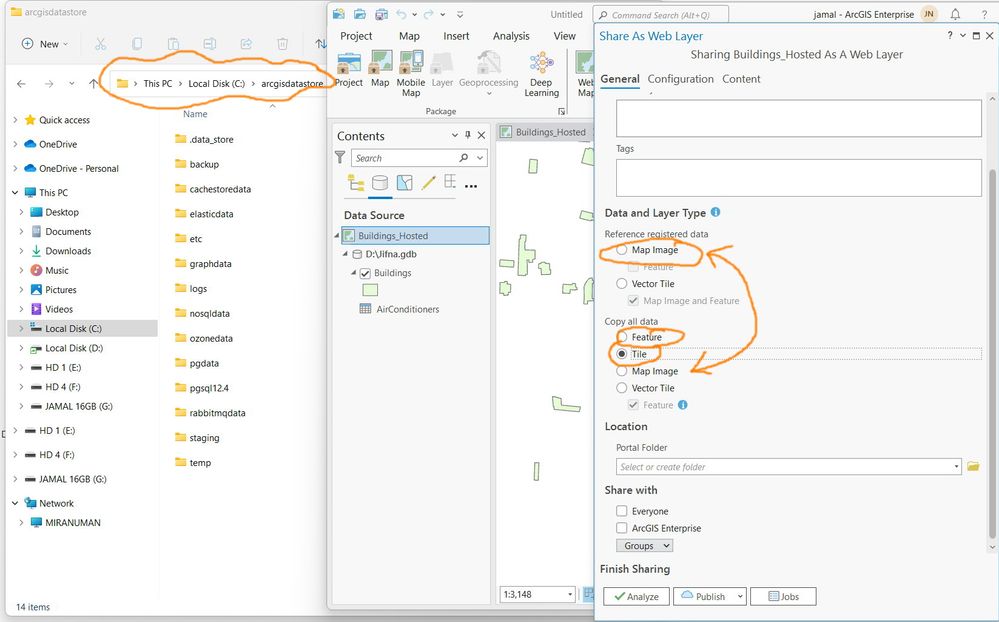999x622 pixels.
Task: Click the info icon beside Data and Layer Type
Action: [715, 212]
